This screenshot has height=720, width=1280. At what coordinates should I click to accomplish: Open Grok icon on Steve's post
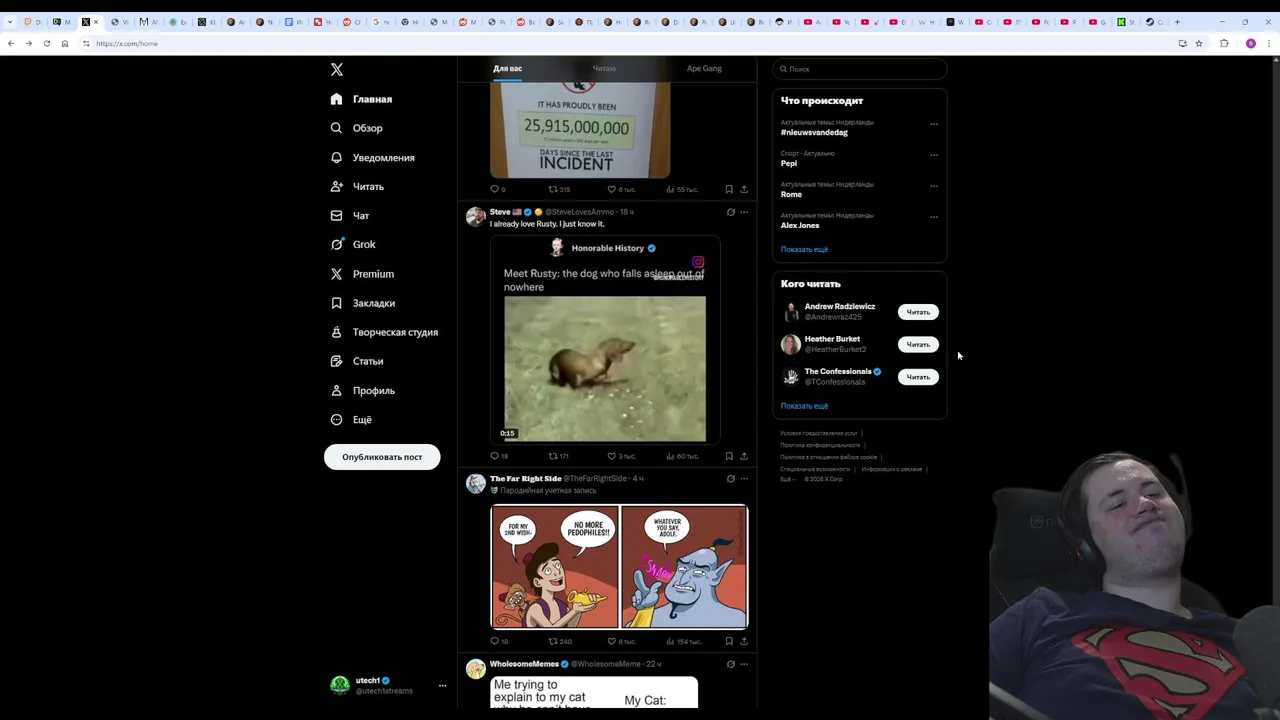point(730,212)
